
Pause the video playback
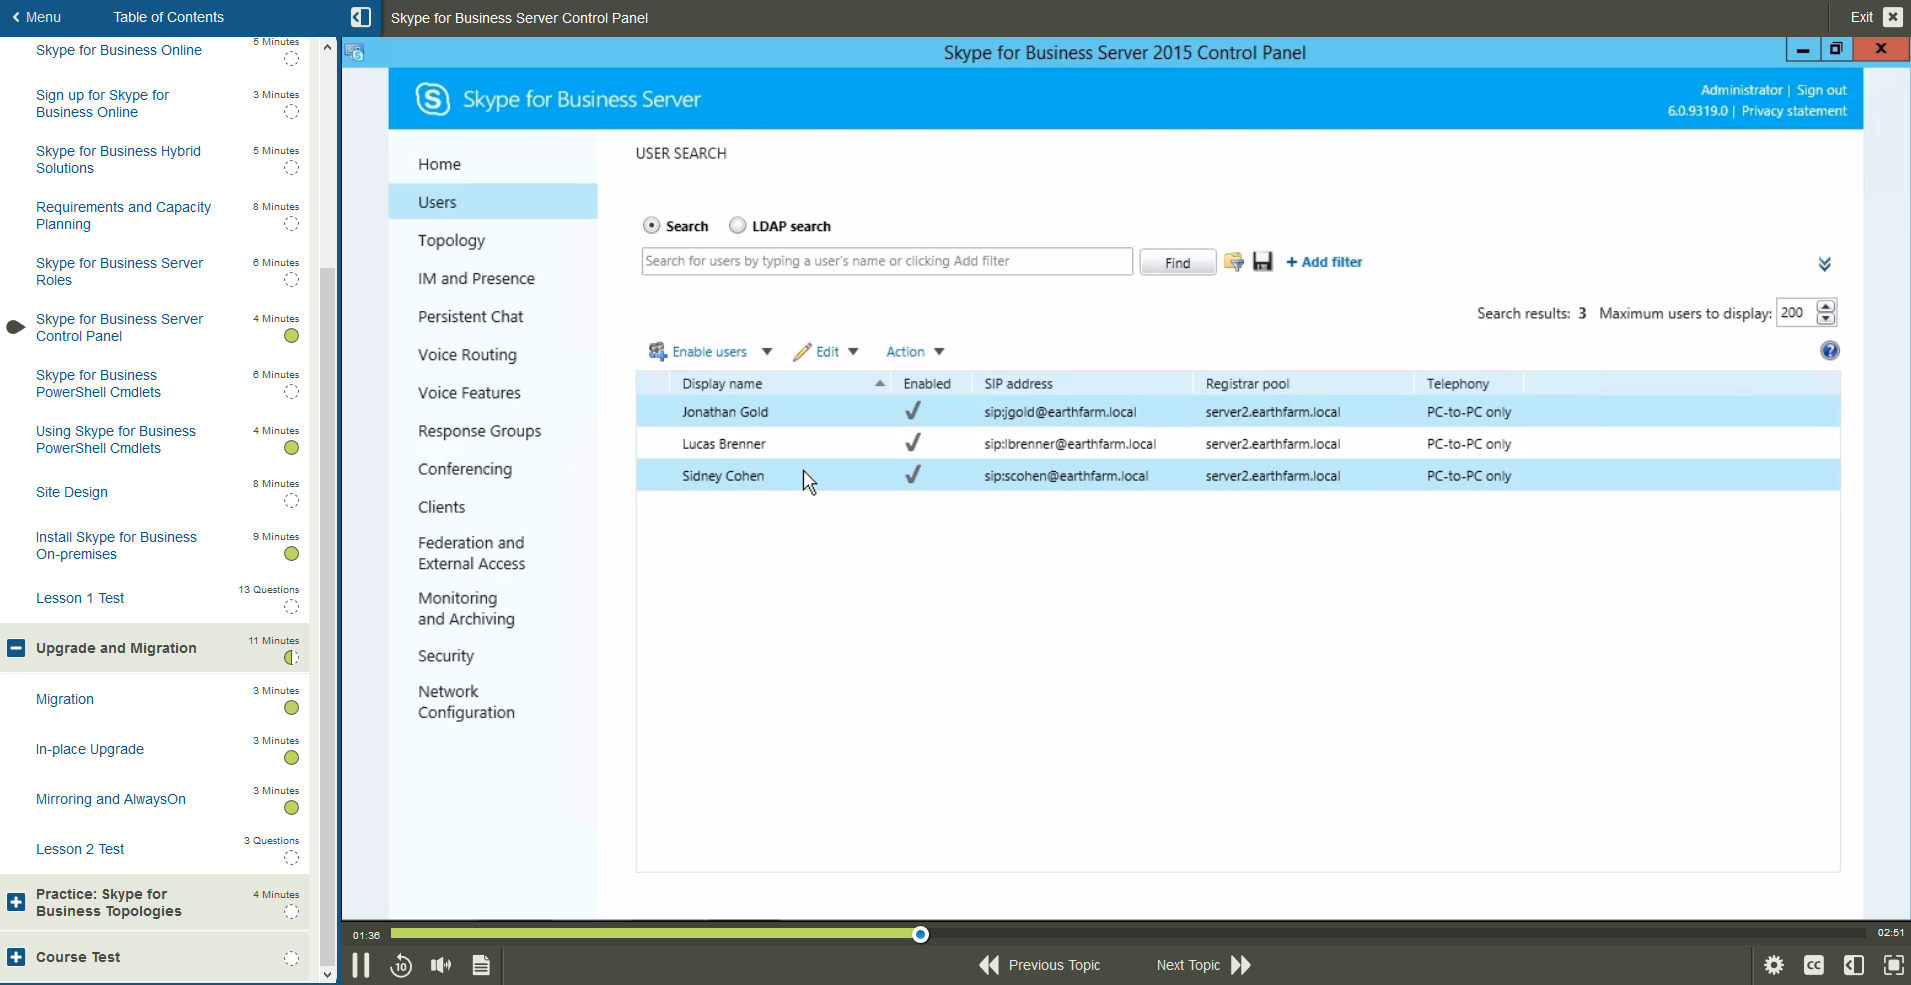361,965
